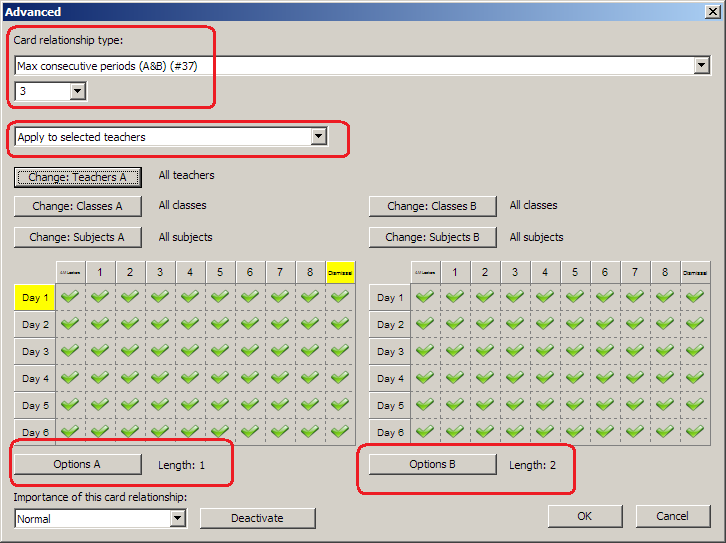Select Day 4 row header in right grid
This screenshot has width=726, height=543.
click(389, 378)
